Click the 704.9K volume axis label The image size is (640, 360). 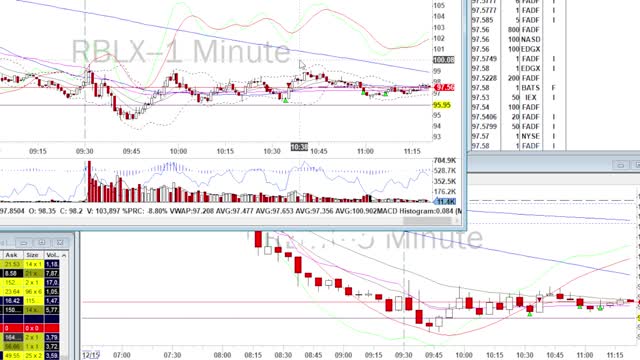444,160
